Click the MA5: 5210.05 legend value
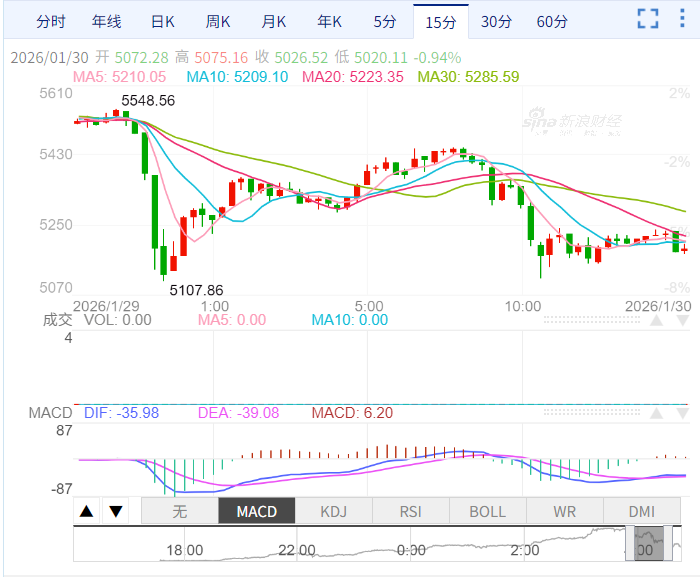 pyautogui.click(x=119, y=77)
